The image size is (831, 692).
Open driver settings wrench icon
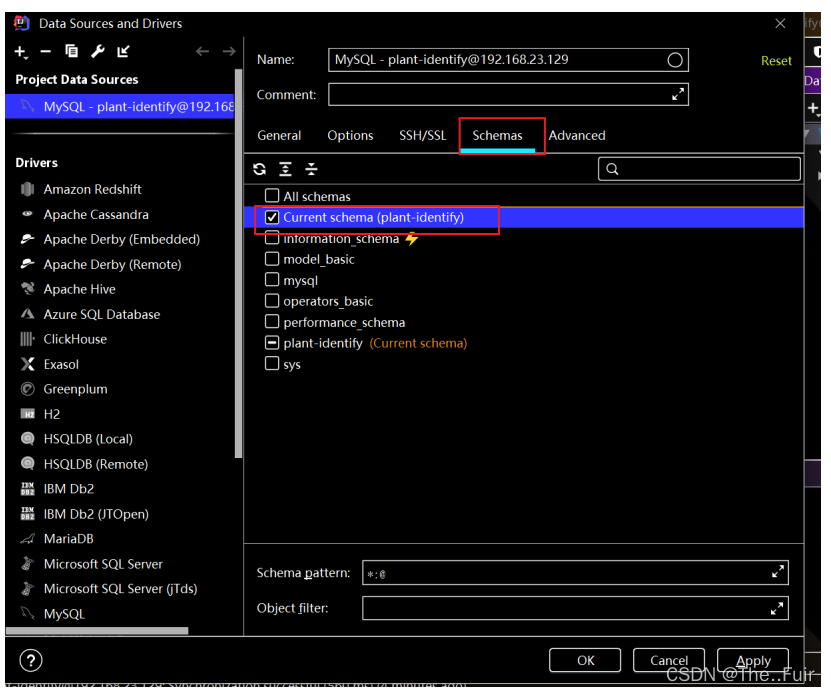pyautogui.click(x=98, y=51)
